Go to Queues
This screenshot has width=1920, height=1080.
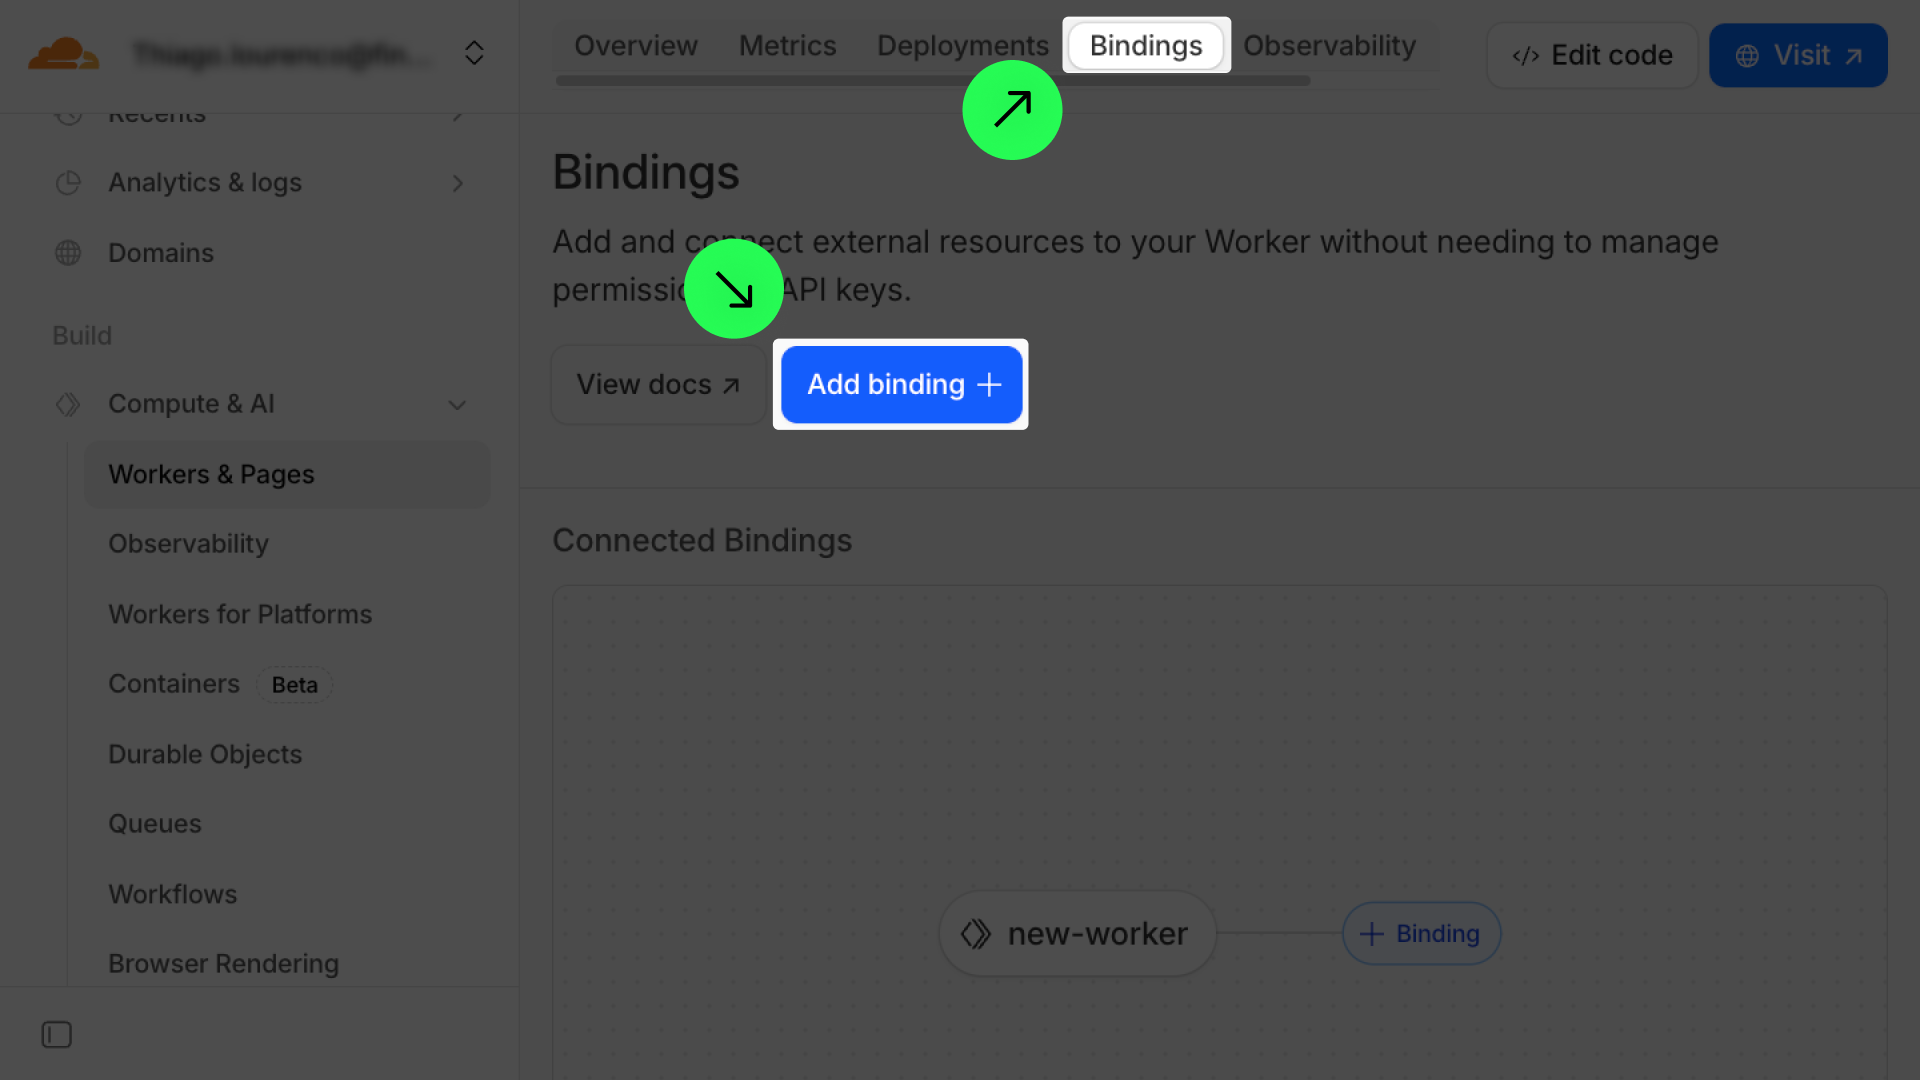pos(155,824)
